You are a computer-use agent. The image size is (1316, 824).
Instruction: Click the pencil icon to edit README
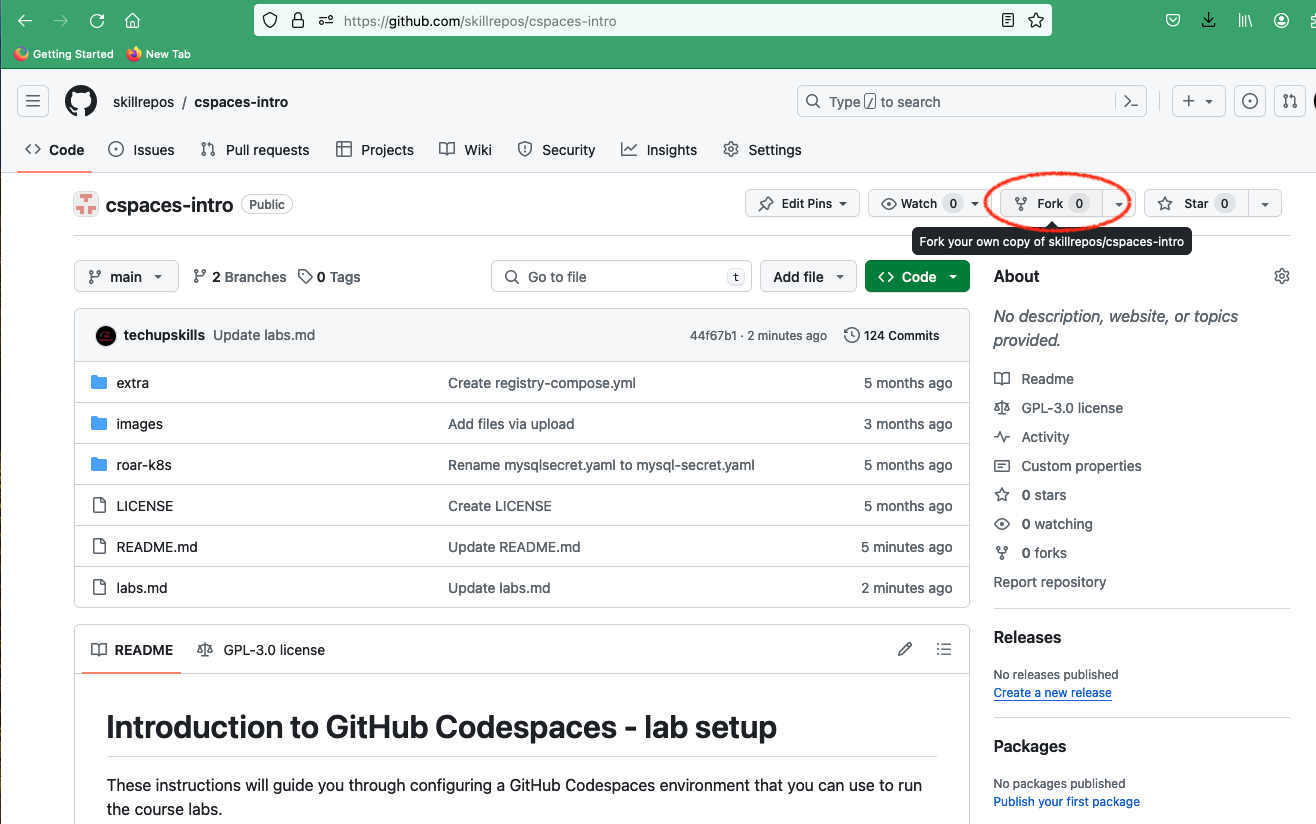(x=905, y=649)
